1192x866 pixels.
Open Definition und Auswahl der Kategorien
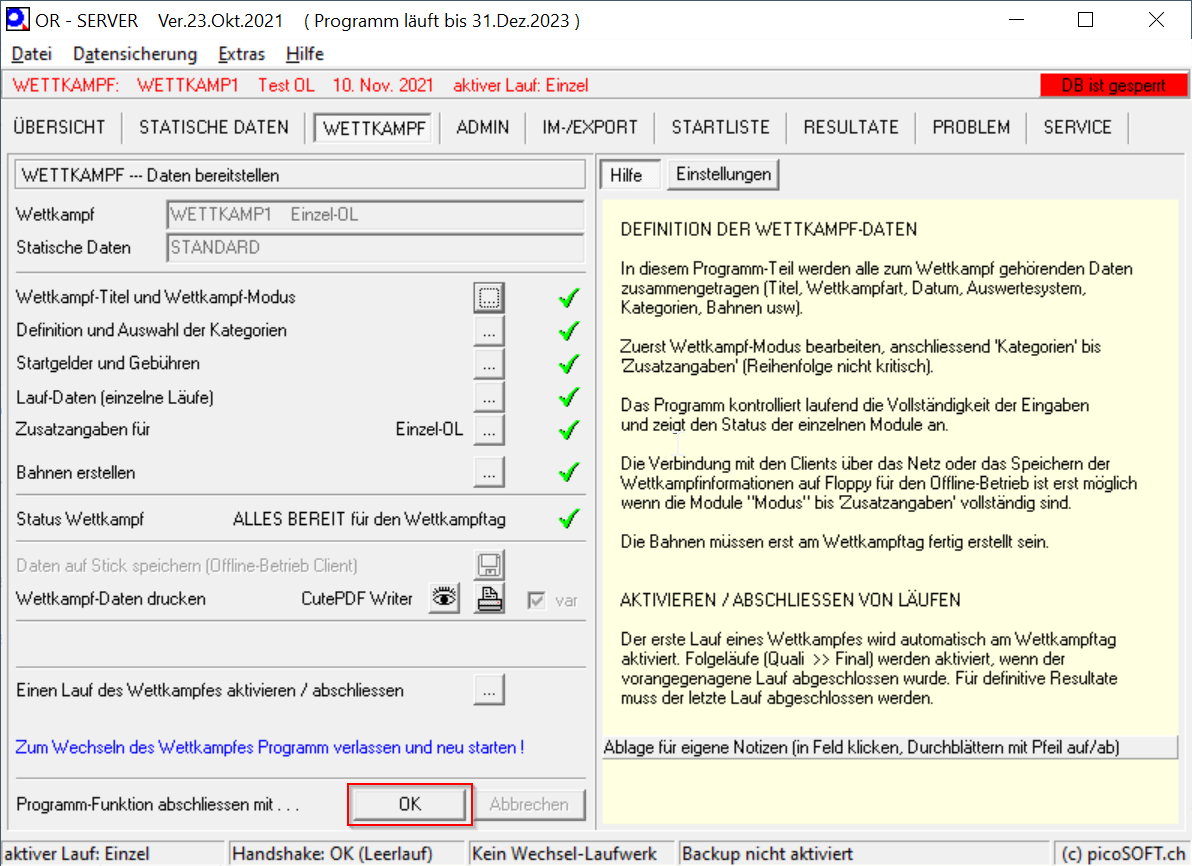[489, 330]
